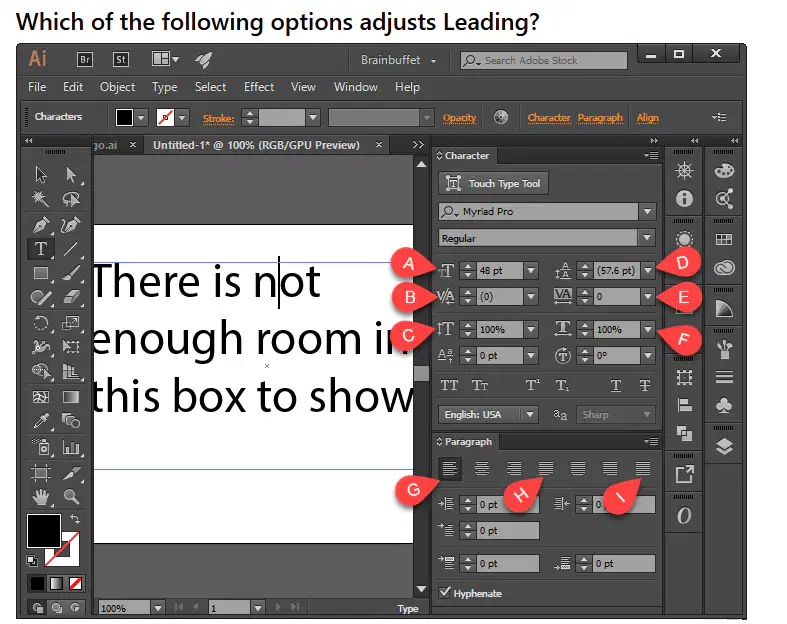Toggle Underline in Character panel
The width and height of the screenshot is (787, 624).
[x=616, y=386]
